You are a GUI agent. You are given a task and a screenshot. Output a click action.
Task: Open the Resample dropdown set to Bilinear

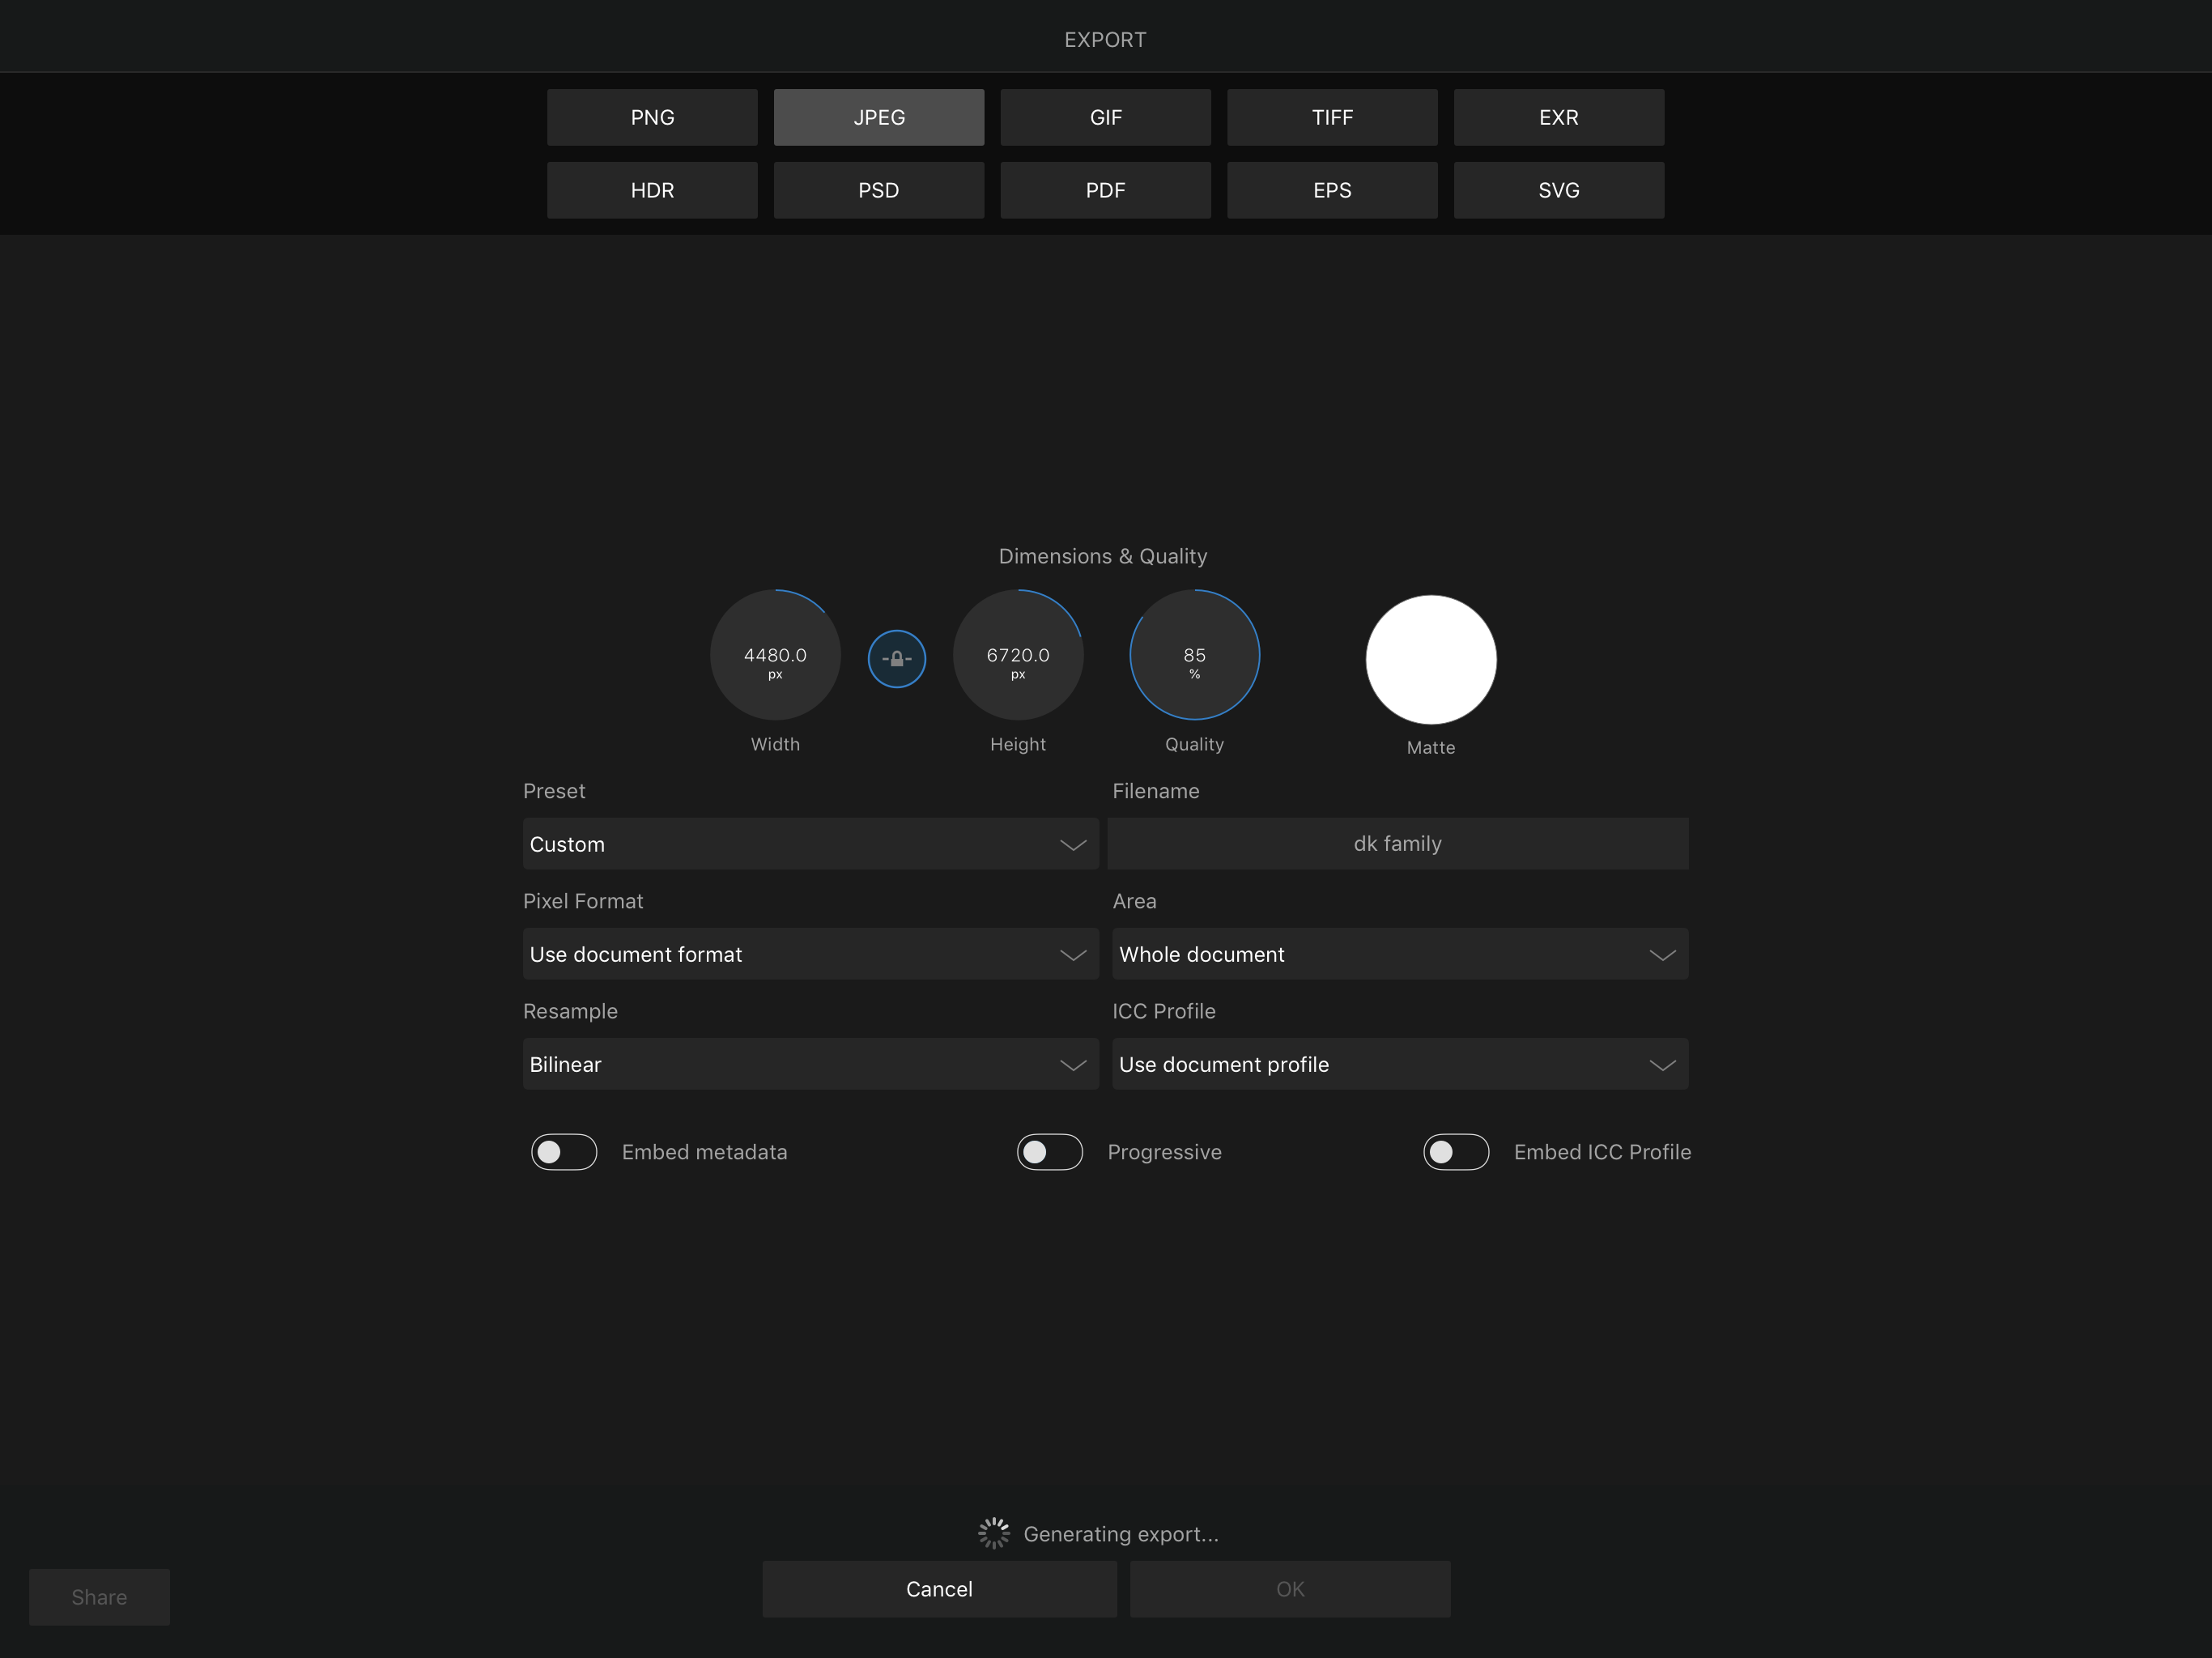click(810, 1064)
